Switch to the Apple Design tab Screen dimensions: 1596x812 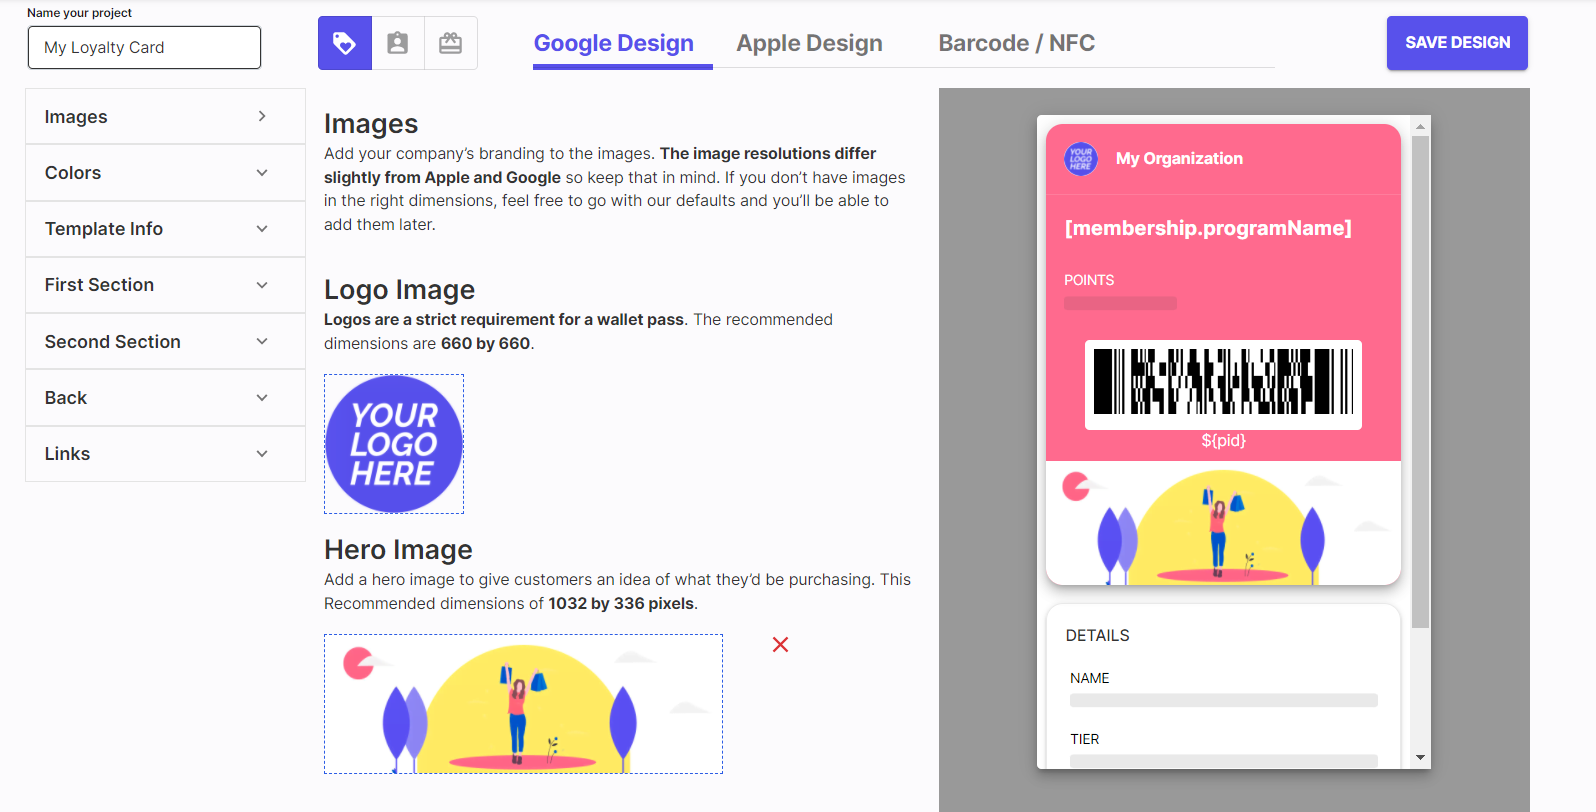click(810, 43)
